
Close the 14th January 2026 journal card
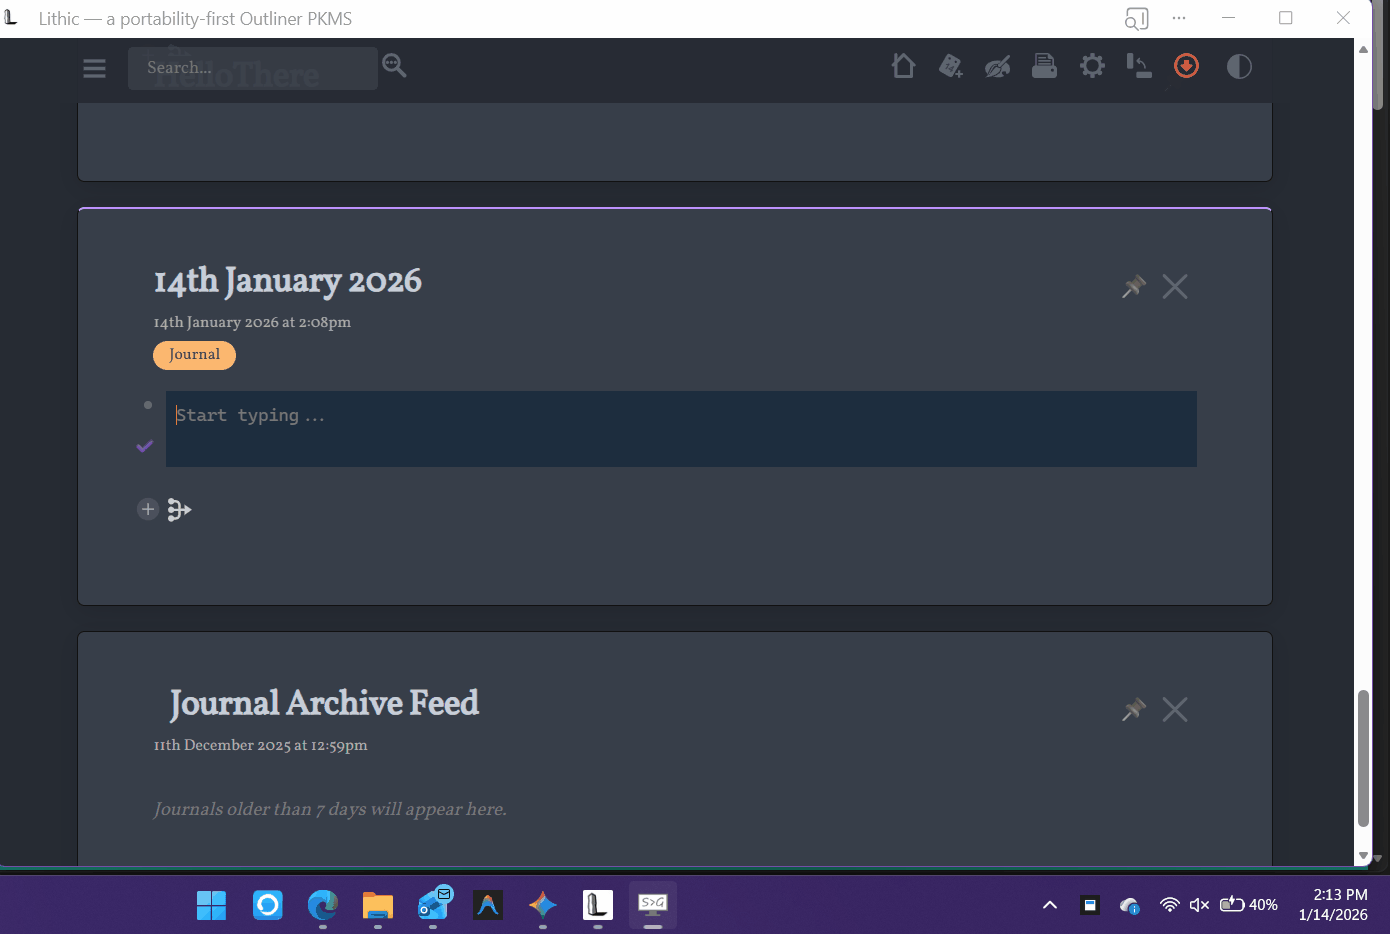coord(1175,287)
